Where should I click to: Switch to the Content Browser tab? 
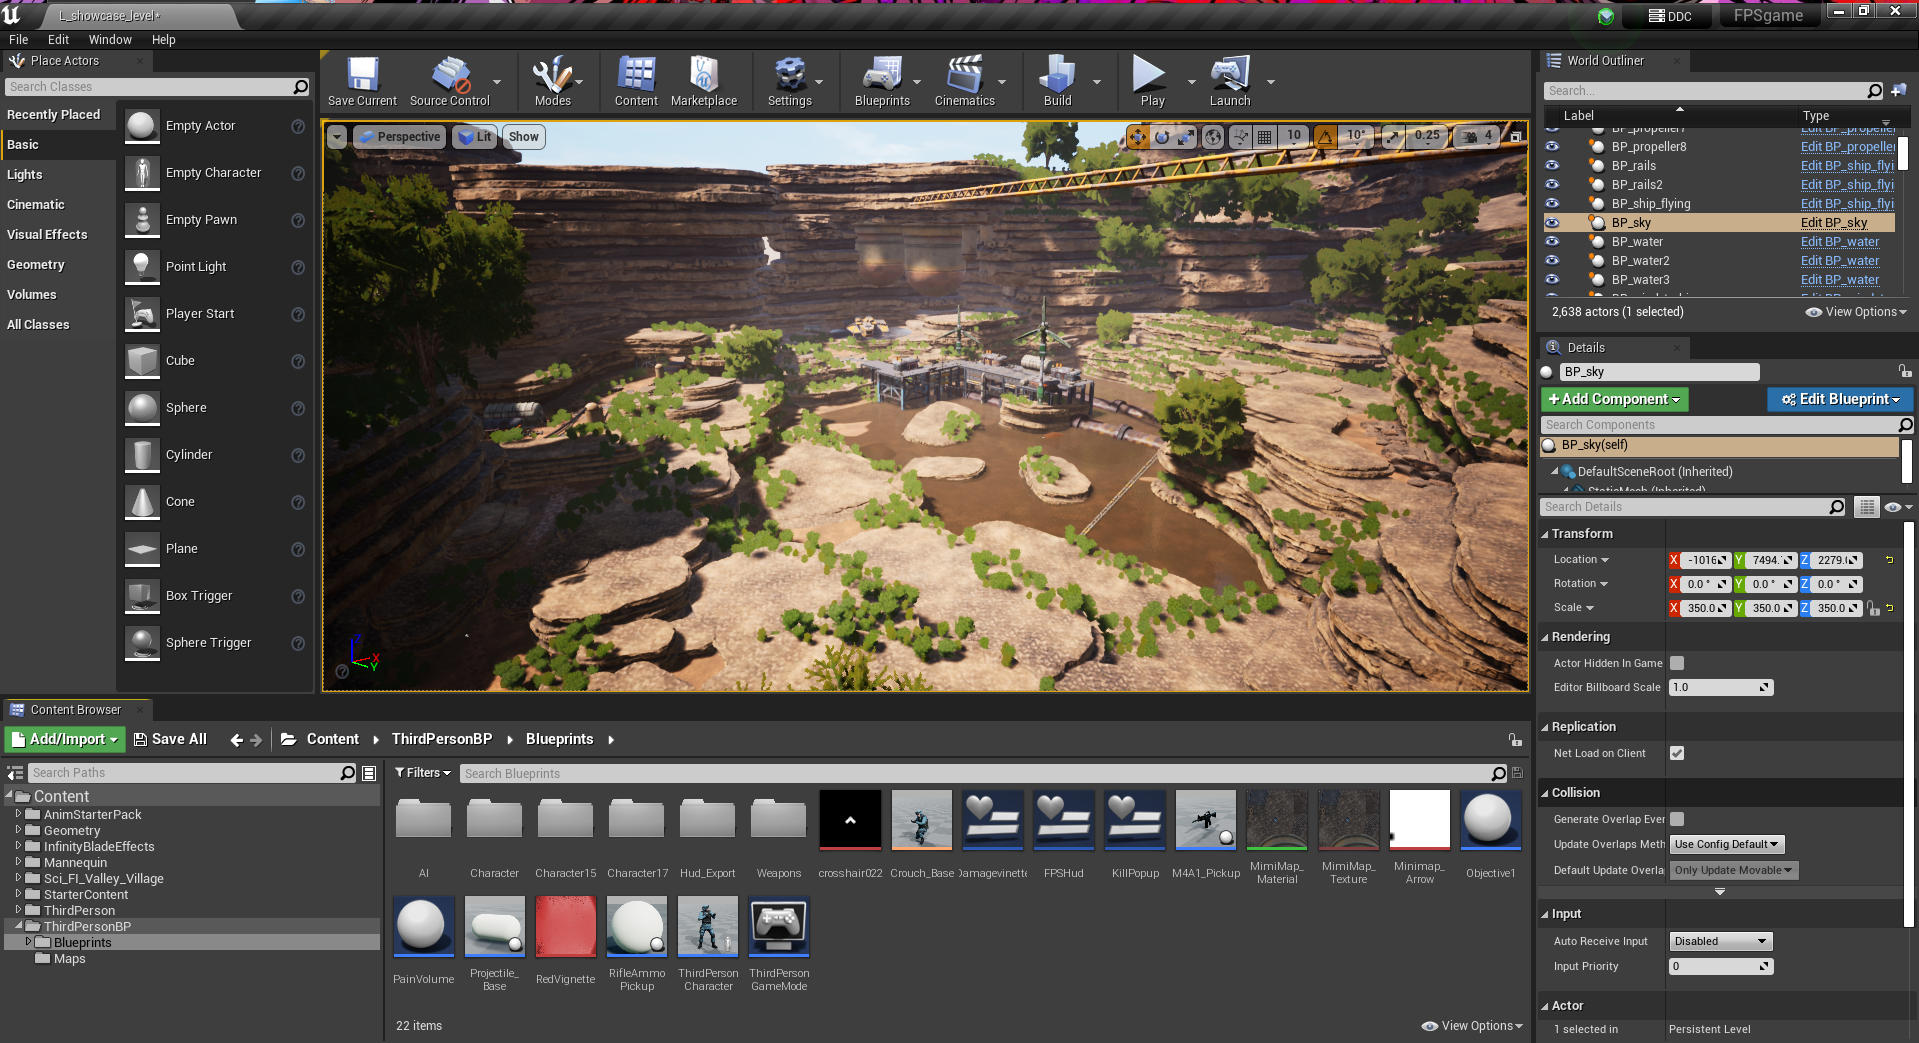point(77,709)
